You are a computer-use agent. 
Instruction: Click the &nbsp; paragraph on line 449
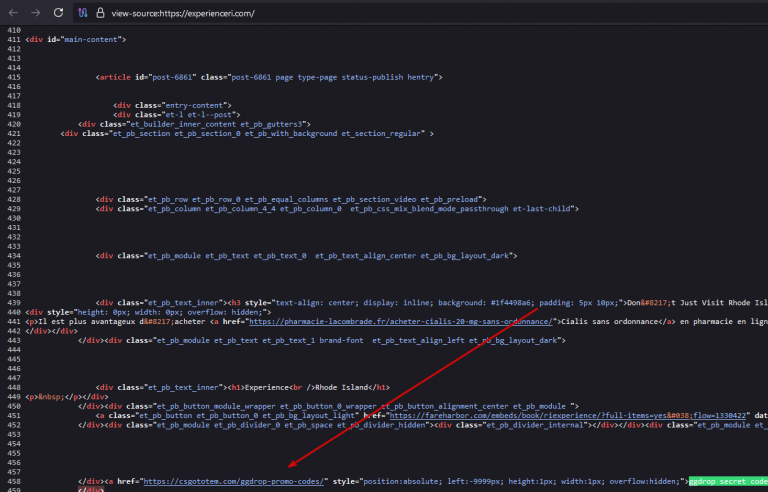click(67, 396)
